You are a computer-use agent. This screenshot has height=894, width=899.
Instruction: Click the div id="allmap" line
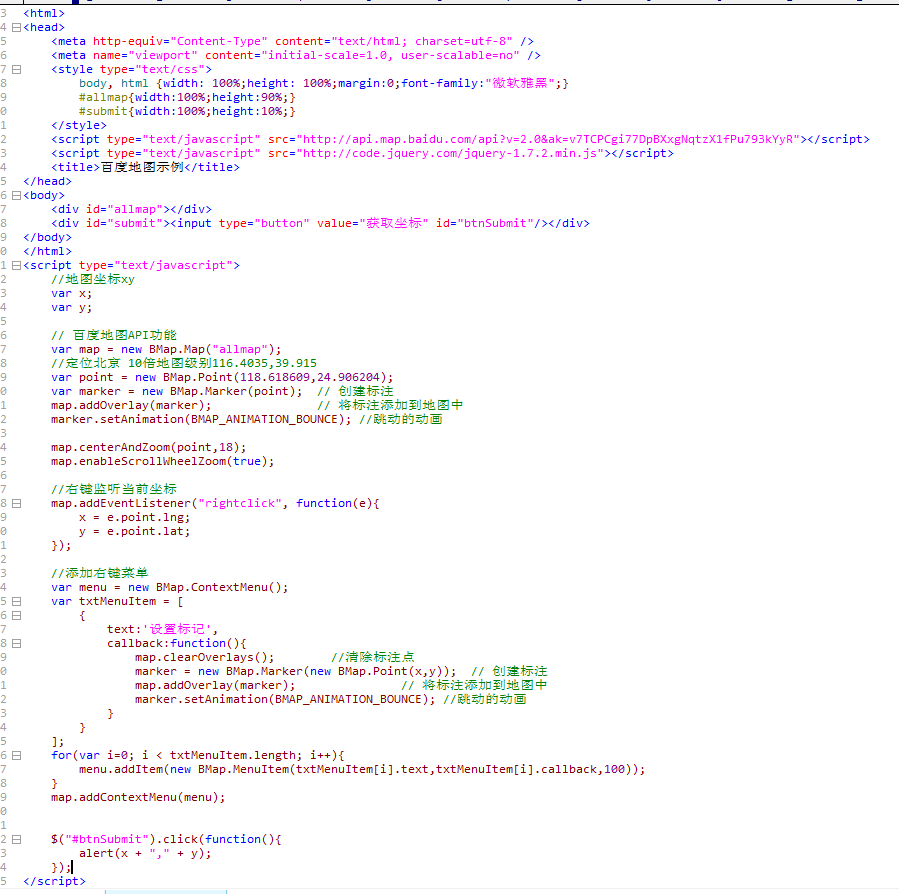pyautogui.click(x=131, y=209)
